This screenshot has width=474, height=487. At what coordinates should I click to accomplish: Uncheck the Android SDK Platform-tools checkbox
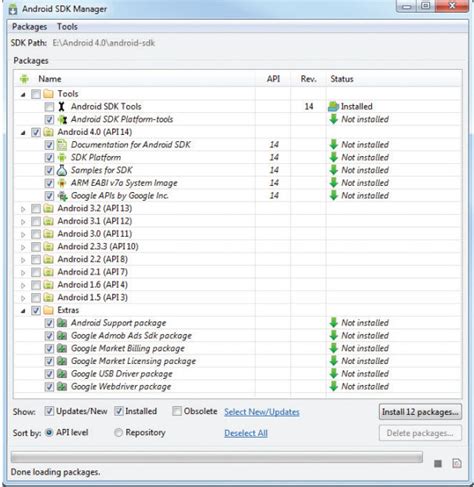(x=49, y=120)
